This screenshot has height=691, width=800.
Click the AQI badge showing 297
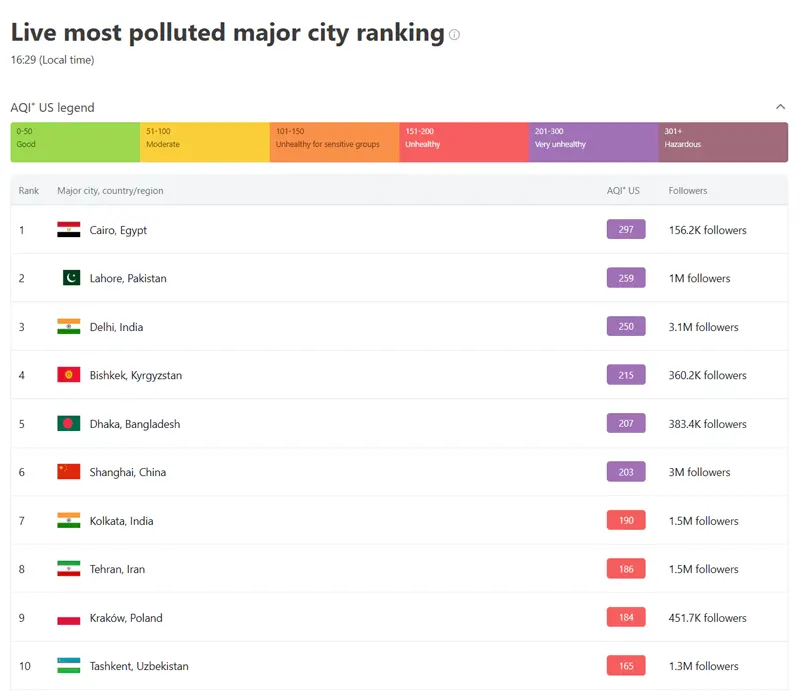(626, 230)
